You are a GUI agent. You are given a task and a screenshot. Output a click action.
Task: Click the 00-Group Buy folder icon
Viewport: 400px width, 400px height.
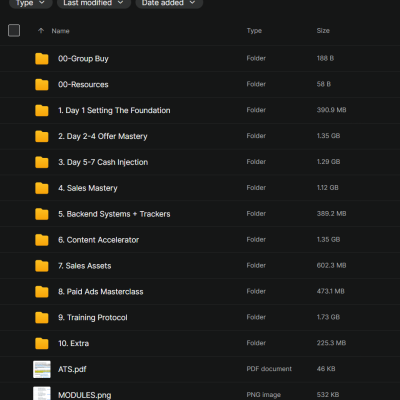click(x=42, y=59)
